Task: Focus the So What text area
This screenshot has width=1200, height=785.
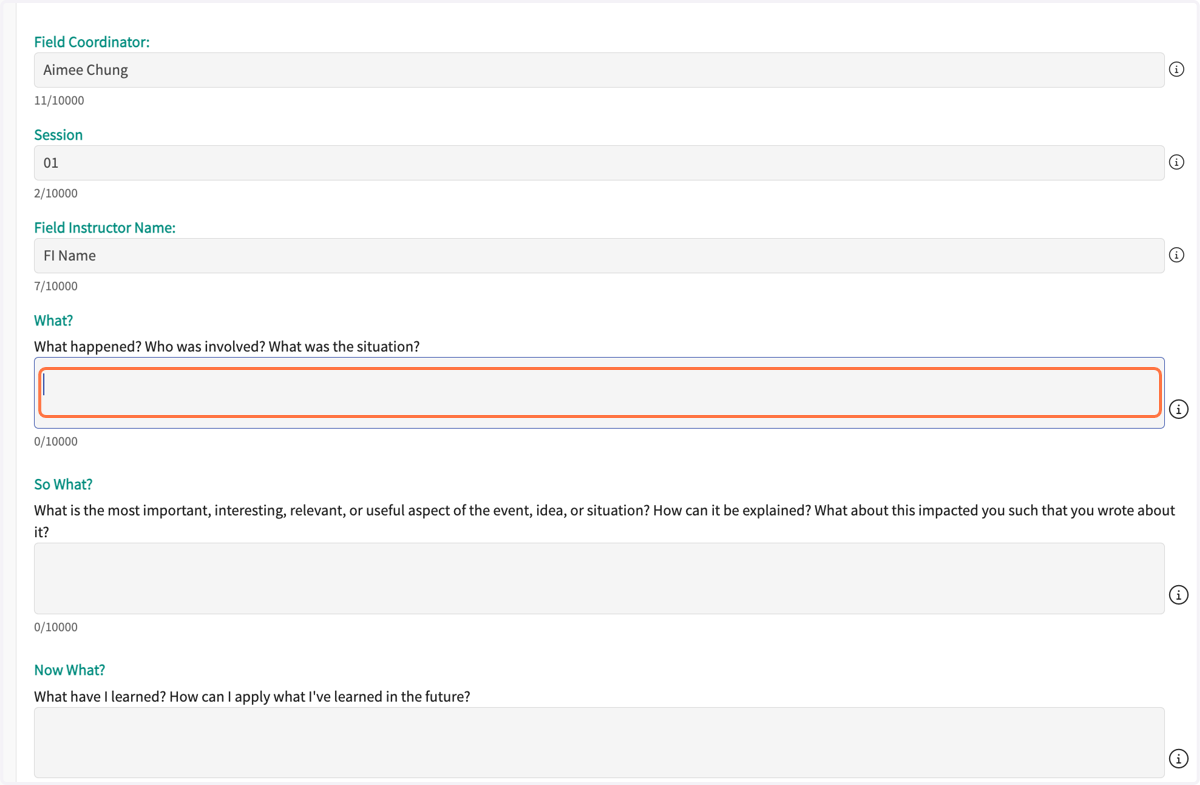Action: click(599, 578)
